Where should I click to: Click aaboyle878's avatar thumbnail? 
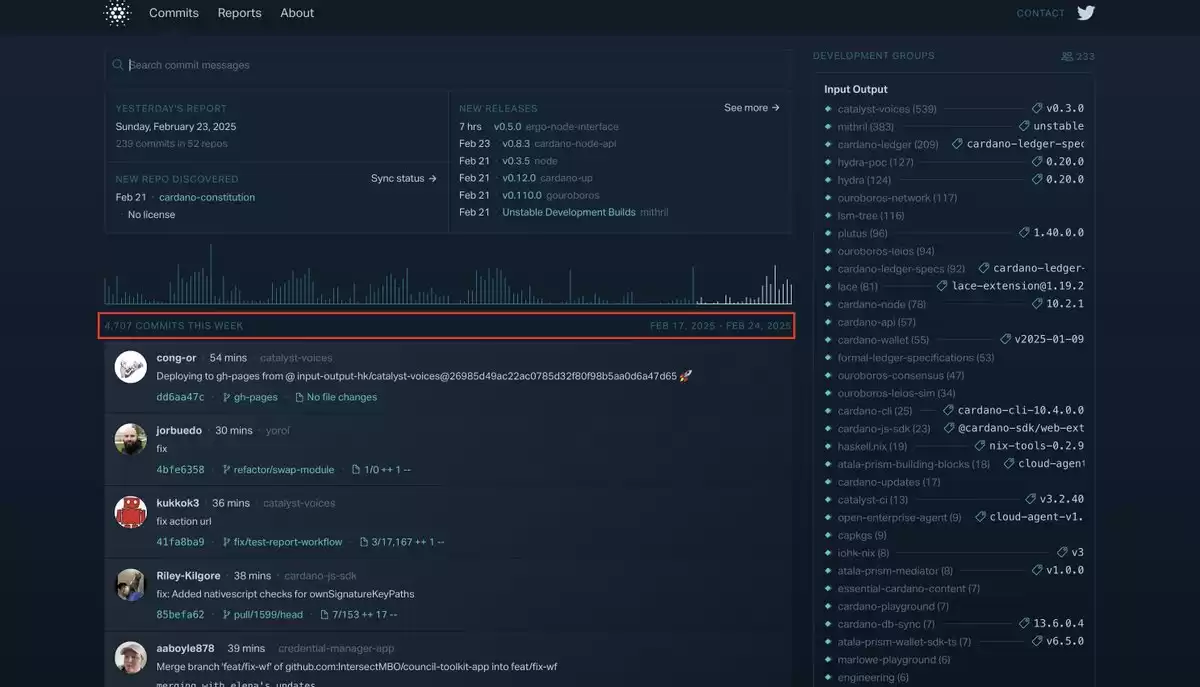pyautogui.click(x=131, y=657)
